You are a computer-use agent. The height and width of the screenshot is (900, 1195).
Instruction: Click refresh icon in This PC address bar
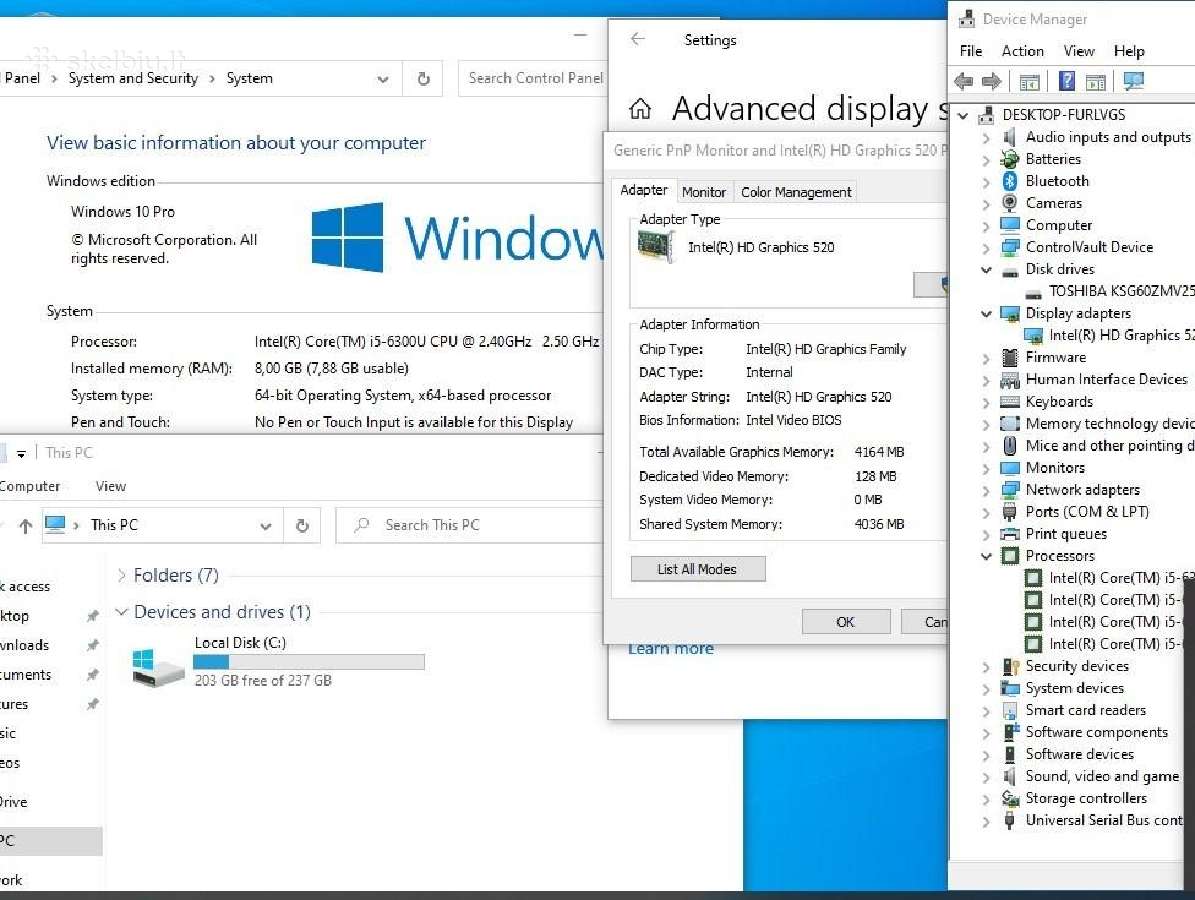(303, 525)
